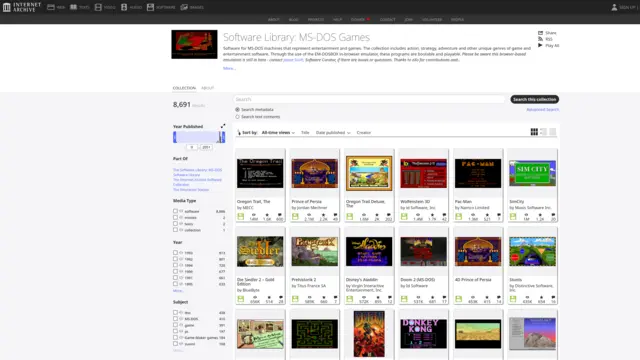Open the Date published sort dropdown
Viewport: 640px width, 360px height.
(333, 133)
